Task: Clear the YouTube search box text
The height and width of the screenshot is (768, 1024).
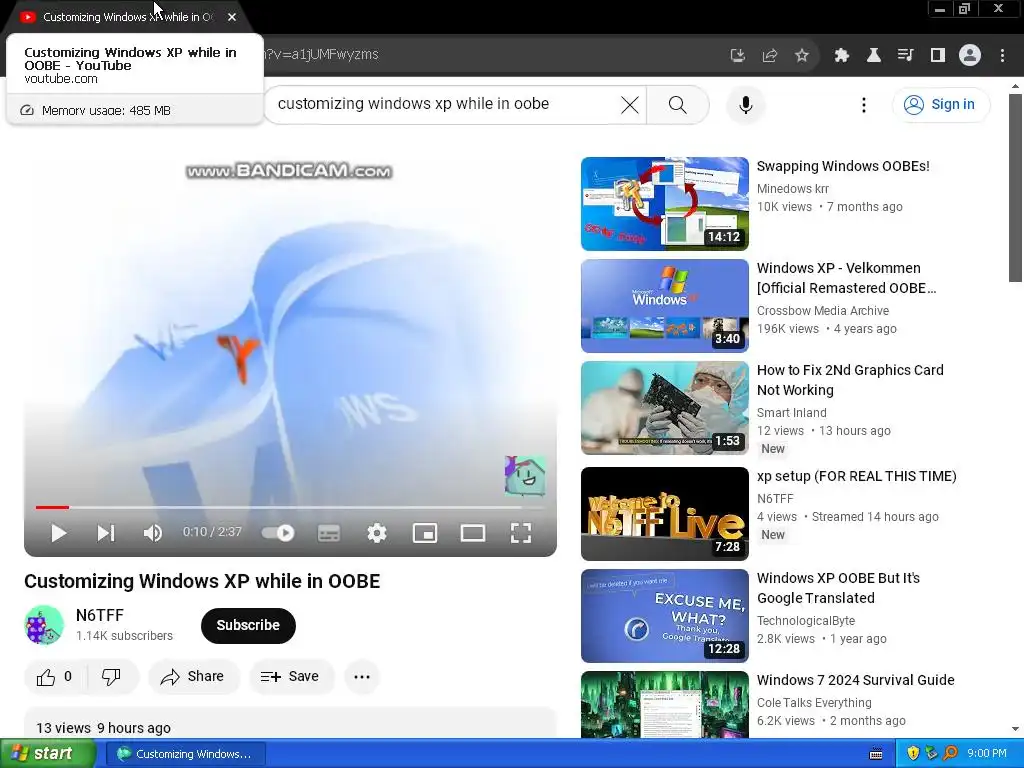Action: tap(630, 104)
